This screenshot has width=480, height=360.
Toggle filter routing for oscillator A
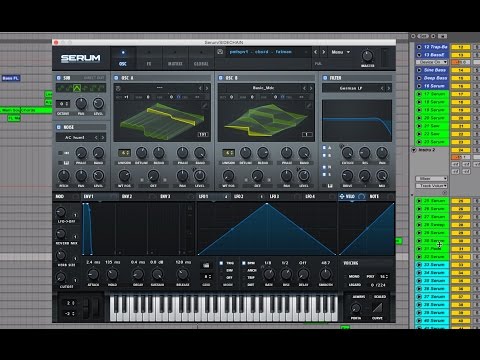click(324, 147)
